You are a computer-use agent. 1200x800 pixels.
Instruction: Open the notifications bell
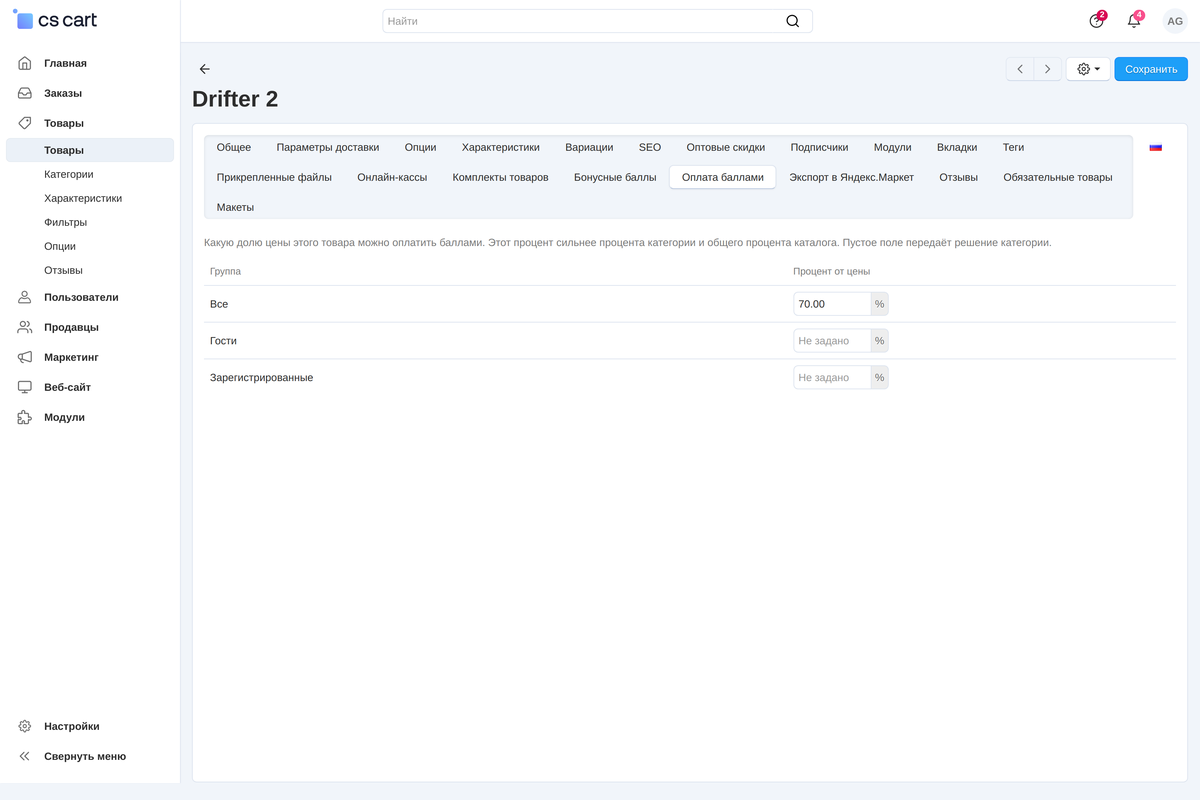pos(1134,21)
